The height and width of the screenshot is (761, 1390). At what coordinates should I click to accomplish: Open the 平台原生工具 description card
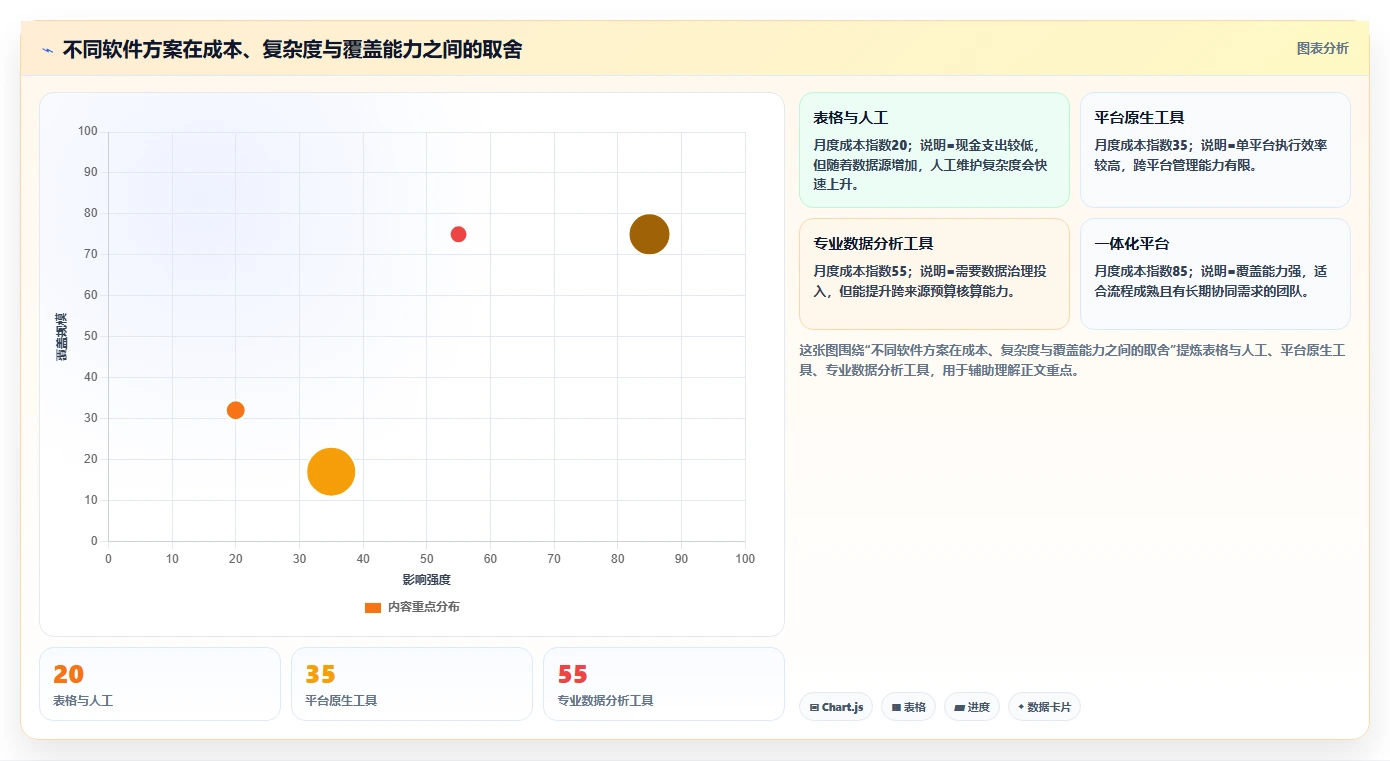[1215, 150]
